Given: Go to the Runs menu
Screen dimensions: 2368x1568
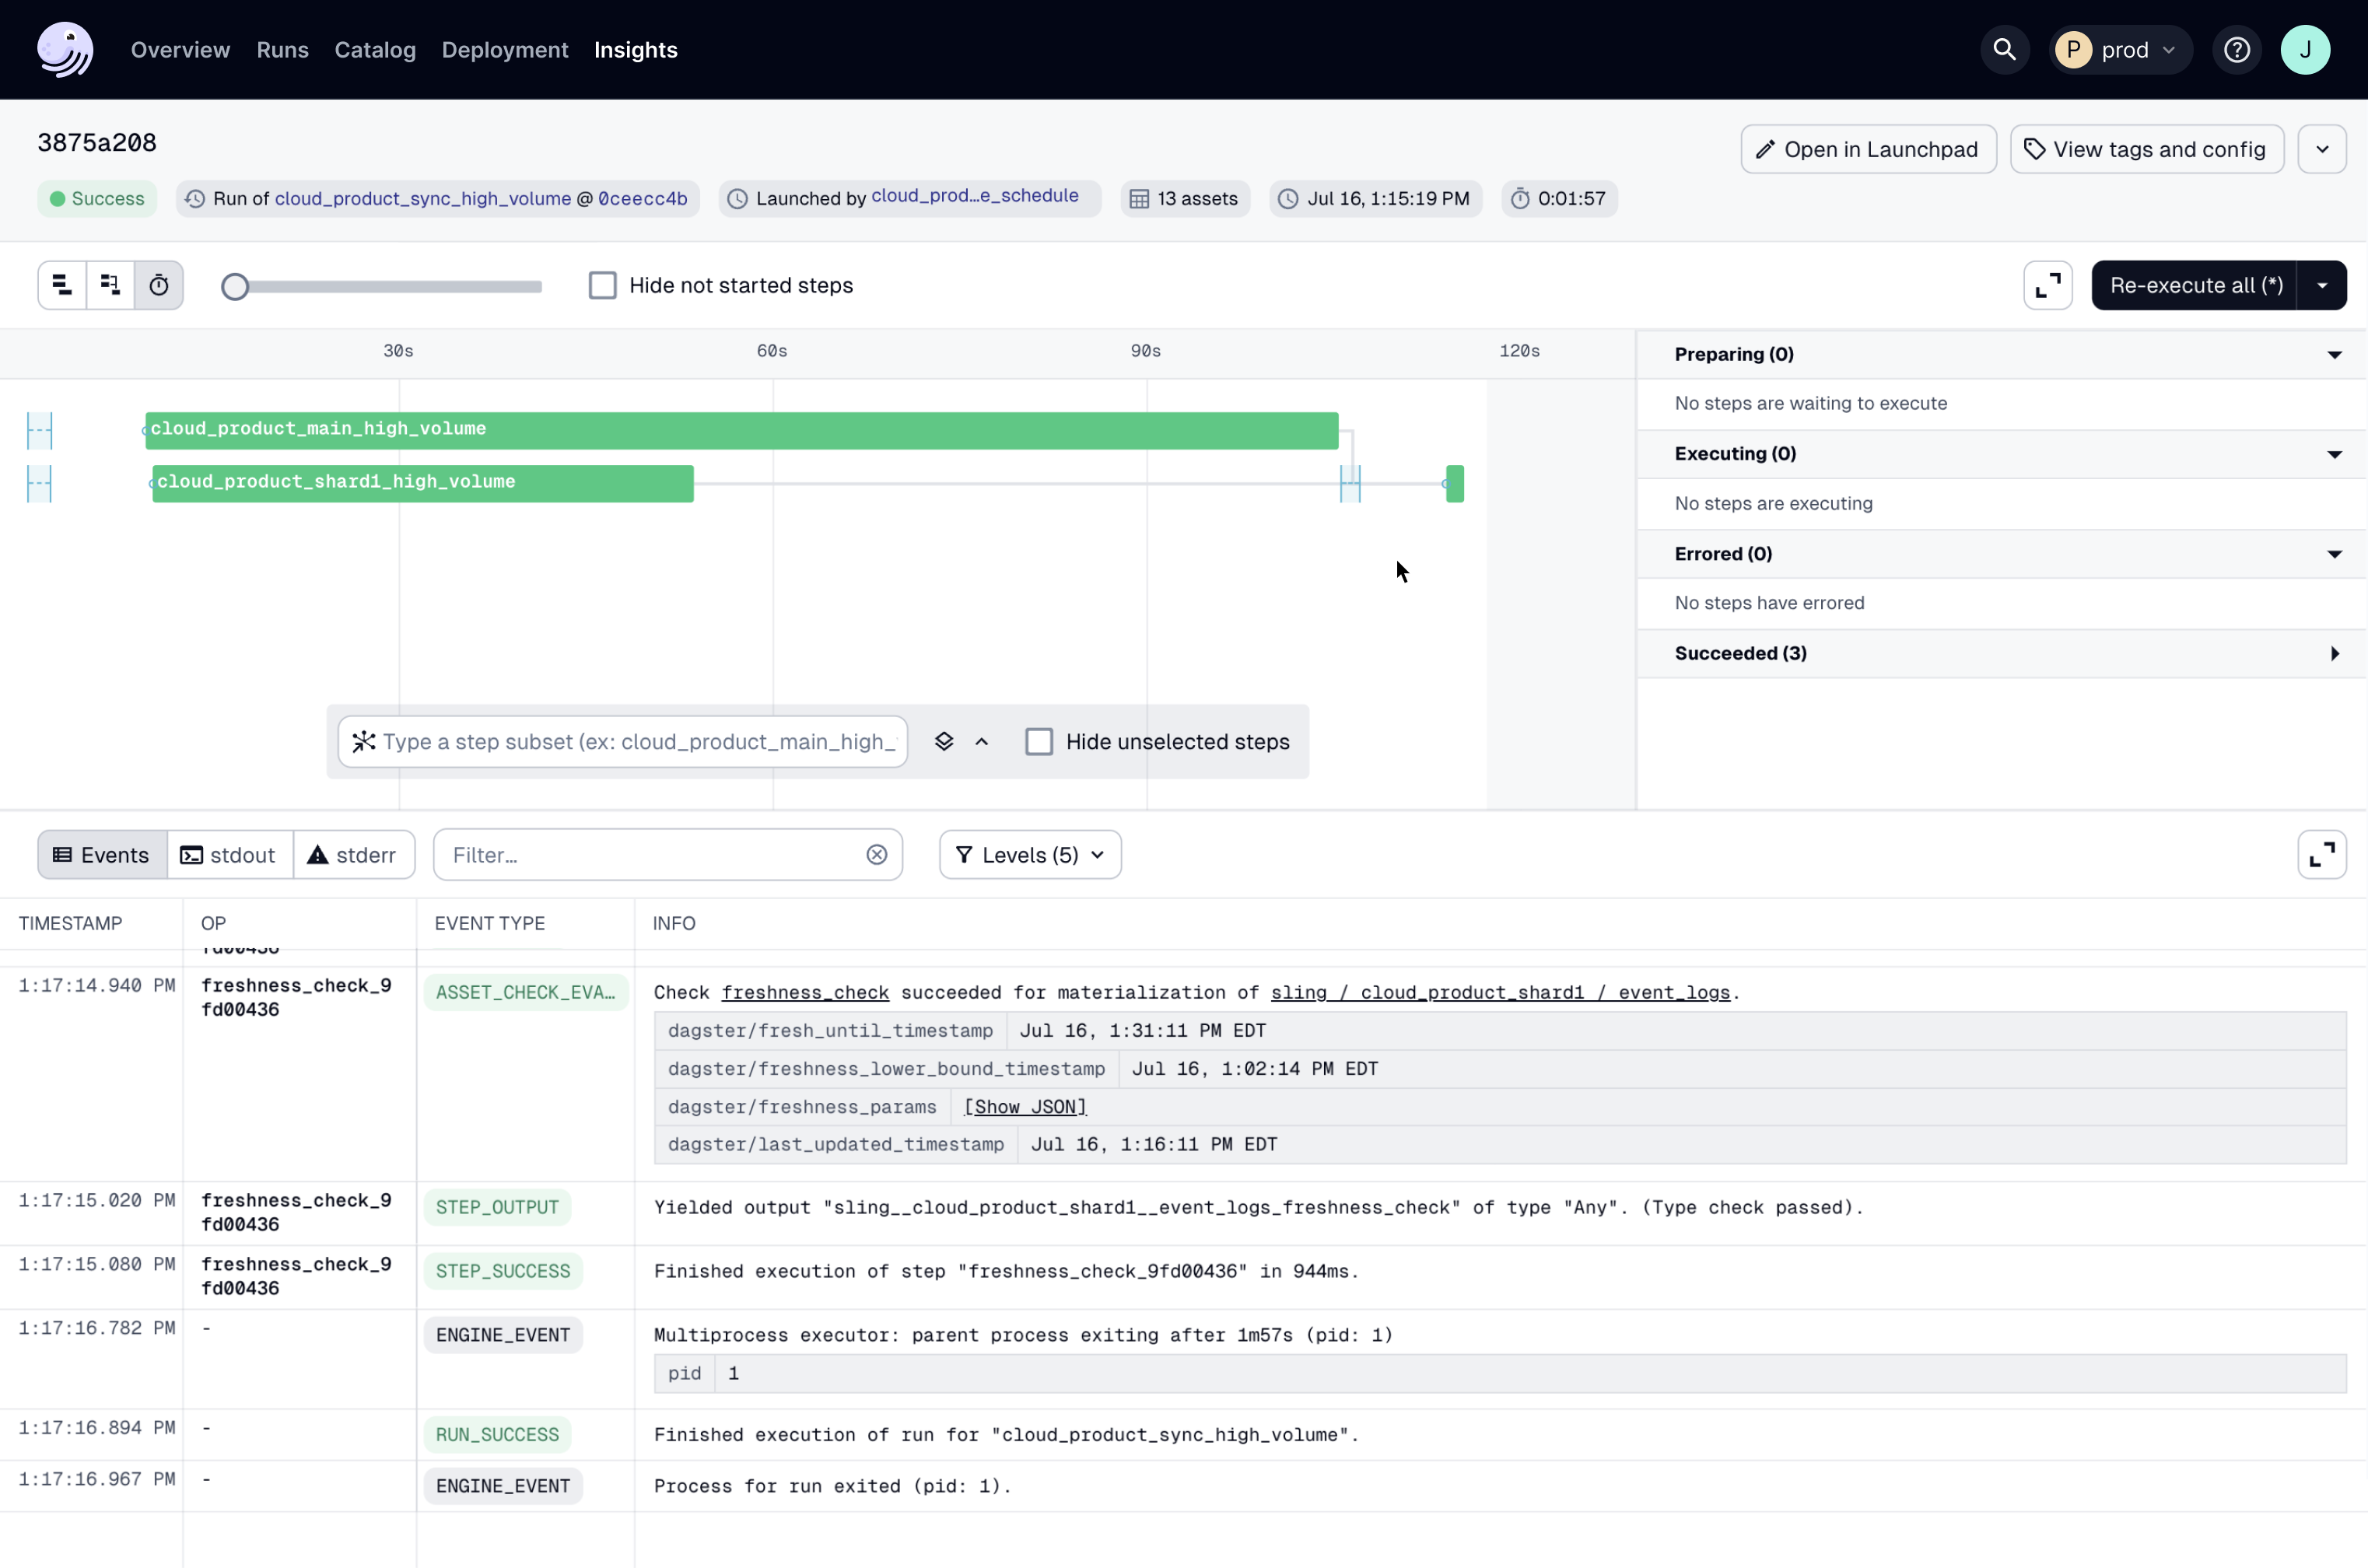Looking at the screenshot, I should pos(282,49).
